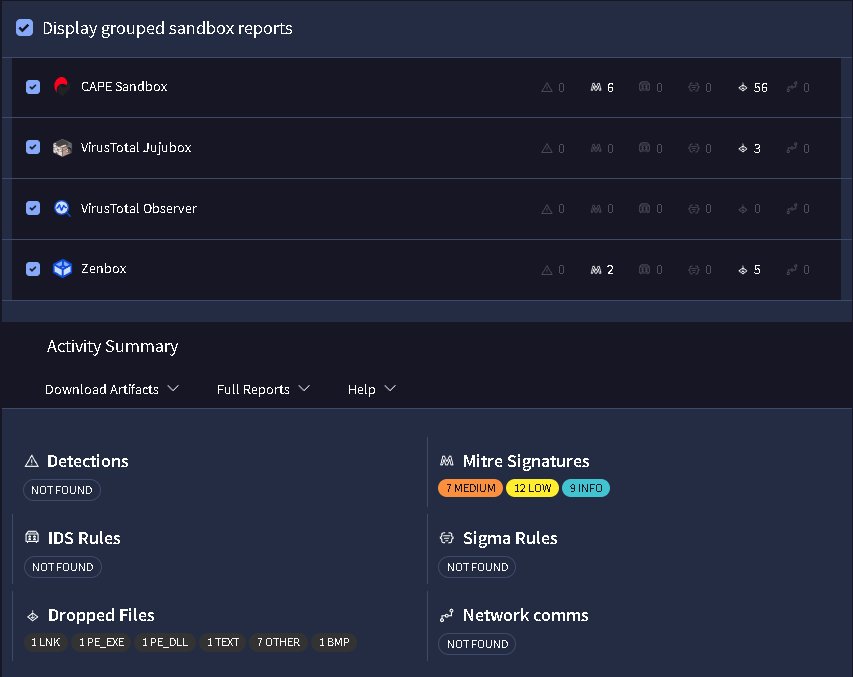
Task: Click NOT FOUND under Network comms
Action: [477, 644]
